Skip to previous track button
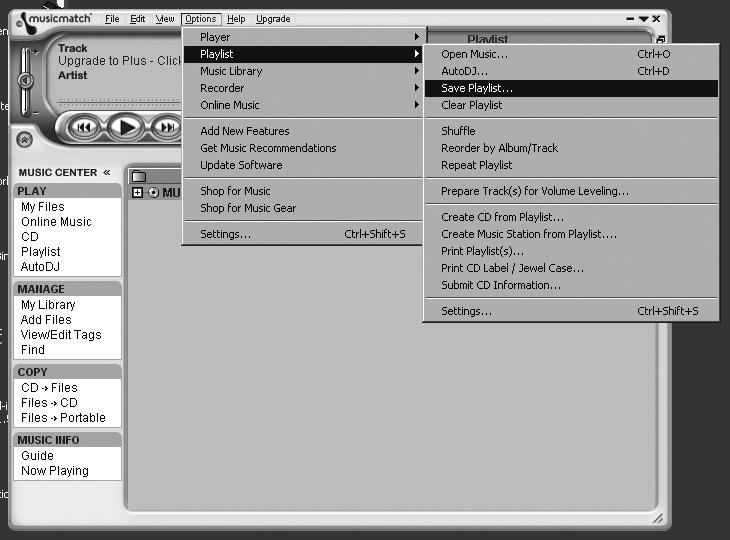The width and height of the screenshot is (730, 540). click(84, 127)
